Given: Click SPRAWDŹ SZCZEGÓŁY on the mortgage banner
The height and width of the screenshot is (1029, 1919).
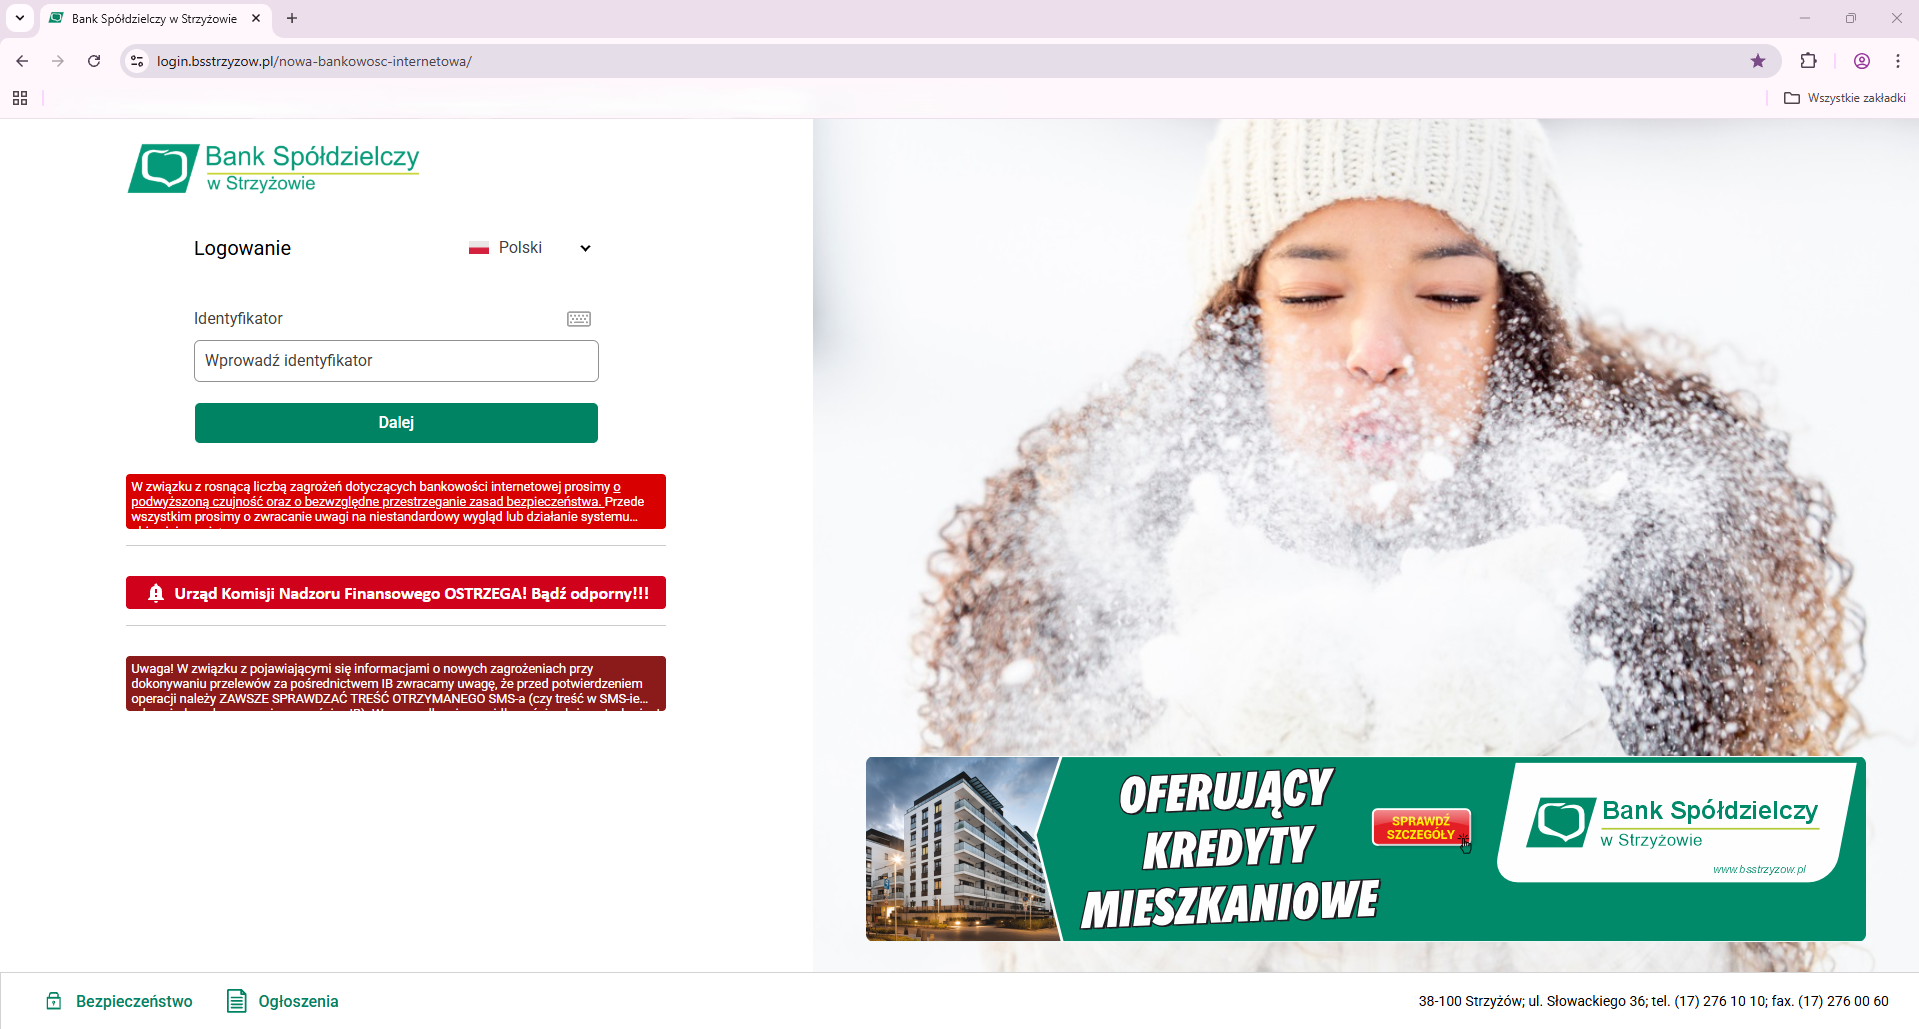Looking at the screenshot, I should (1421, 828).
